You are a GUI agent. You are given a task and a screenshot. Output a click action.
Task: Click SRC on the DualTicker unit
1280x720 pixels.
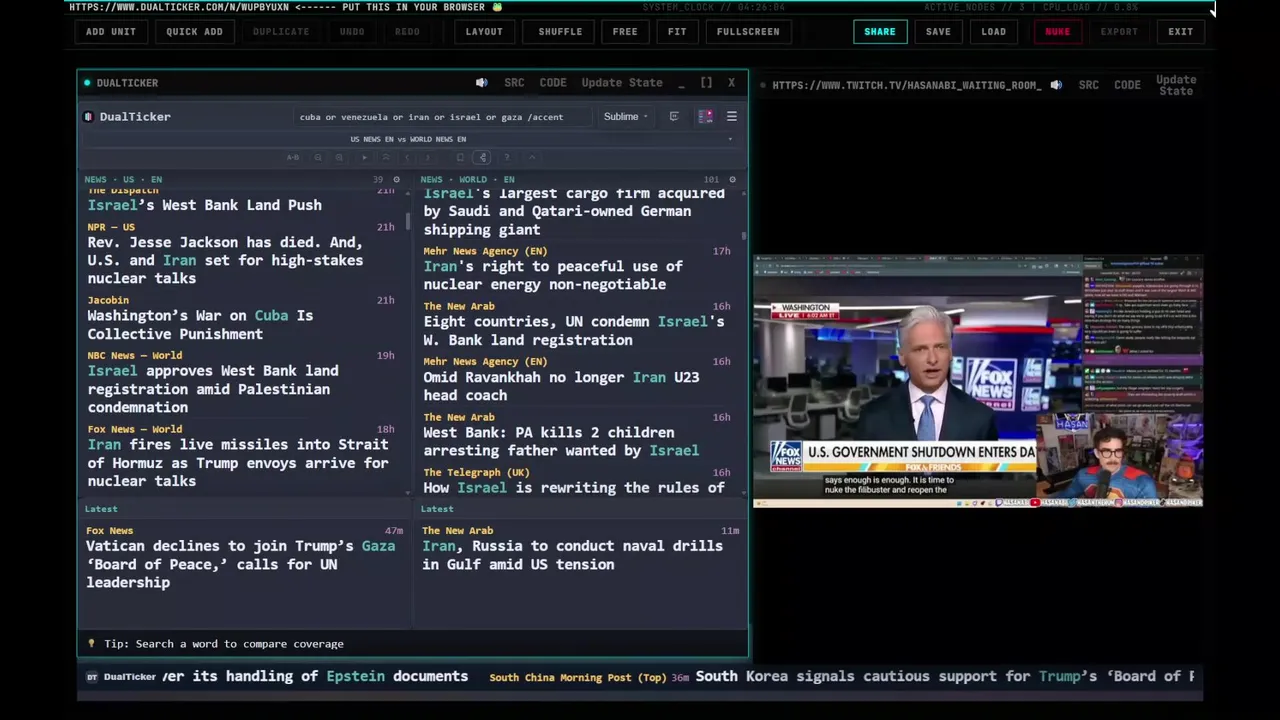(x=514, y=83)
